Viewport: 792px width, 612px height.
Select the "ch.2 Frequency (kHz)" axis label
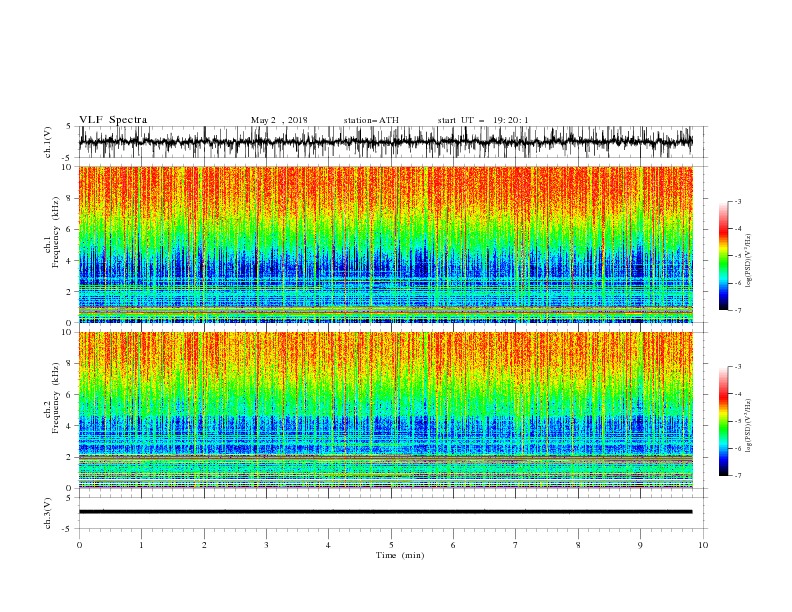(52, 397)
